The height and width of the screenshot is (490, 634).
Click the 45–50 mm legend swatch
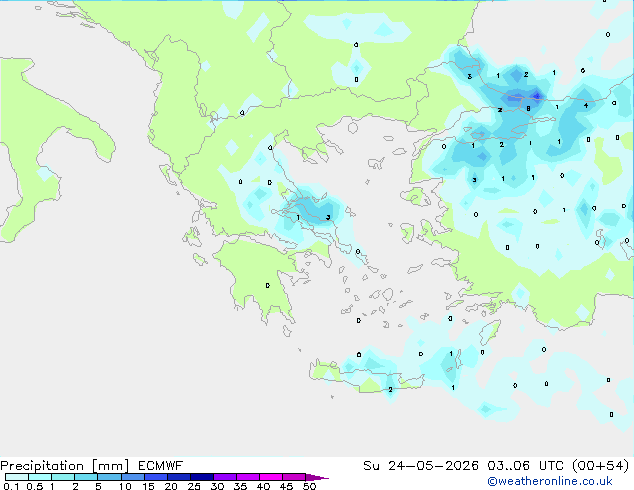[x=294, y=477]
